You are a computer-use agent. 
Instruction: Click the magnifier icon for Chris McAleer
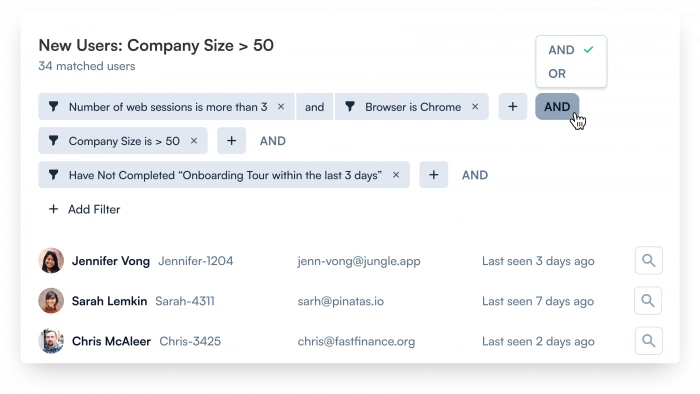[x=649, y=341]
